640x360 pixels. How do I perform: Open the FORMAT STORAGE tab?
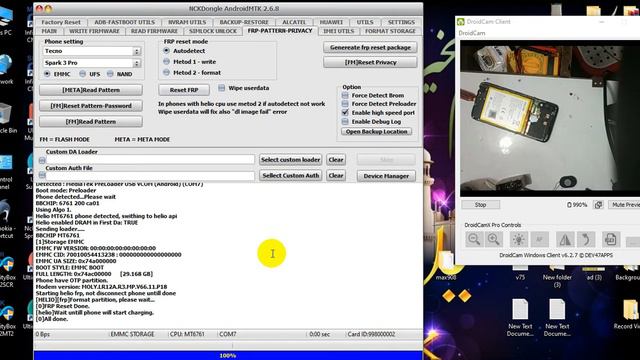390,31
